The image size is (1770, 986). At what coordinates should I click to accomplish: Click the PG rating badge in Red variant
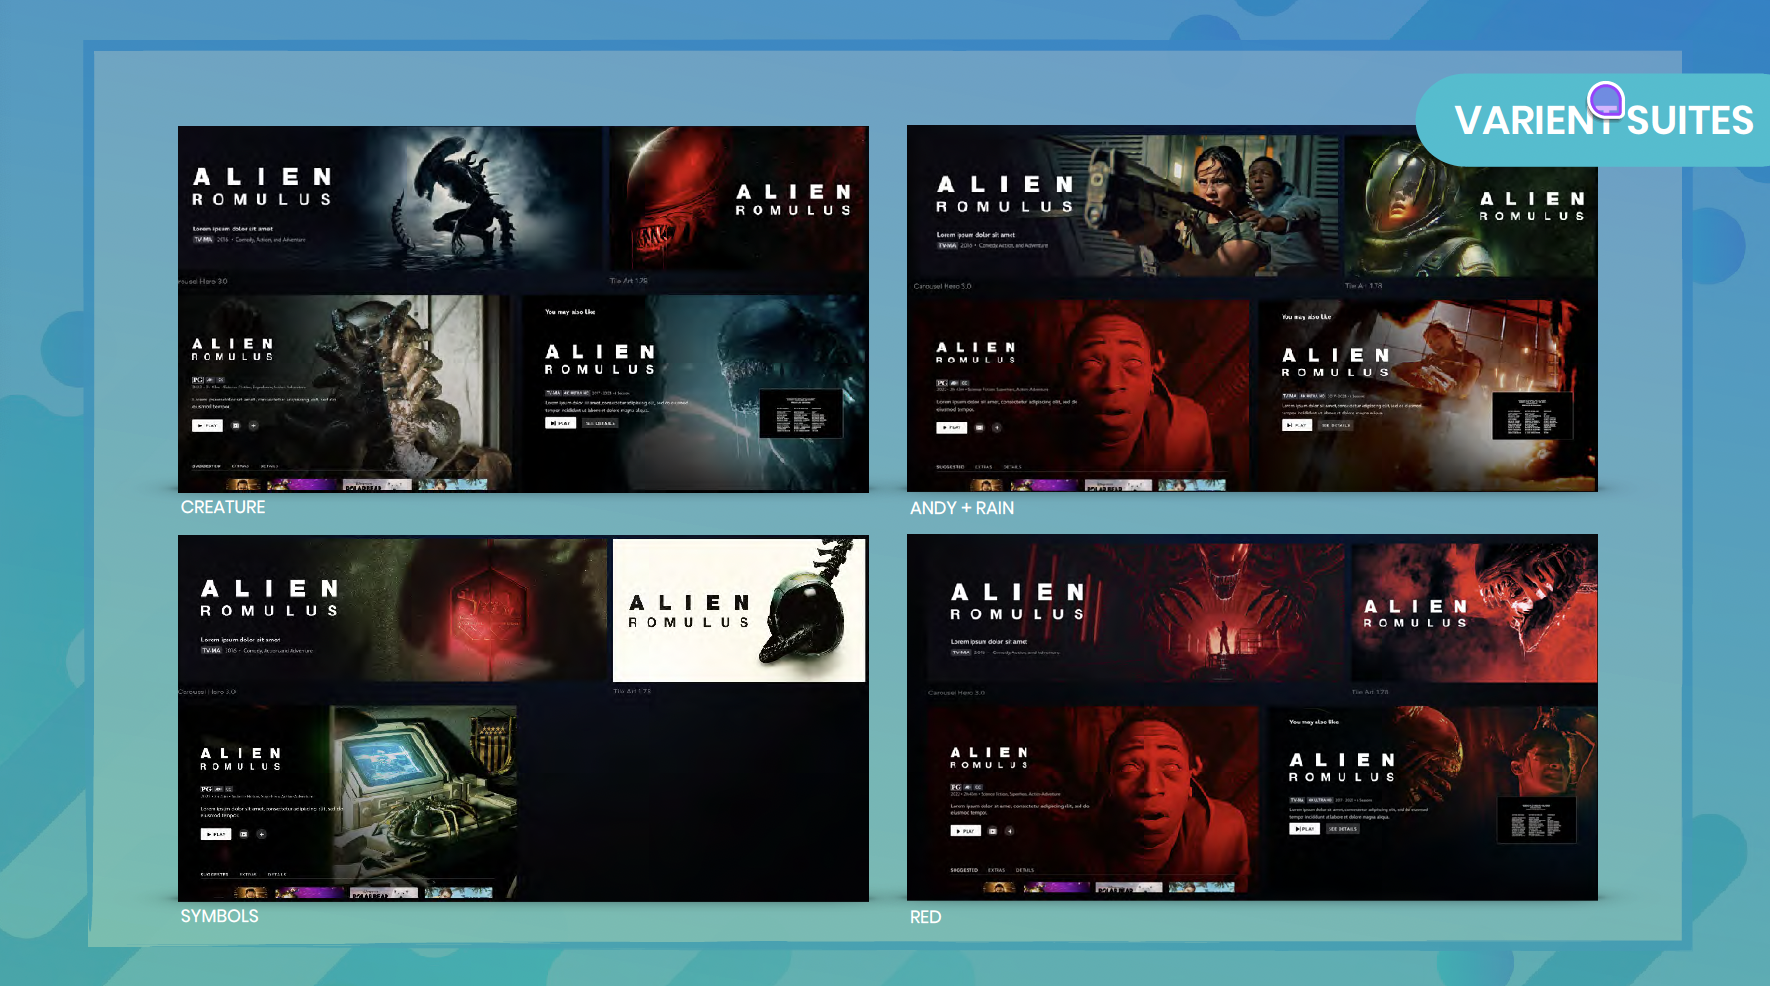[955, 787]
